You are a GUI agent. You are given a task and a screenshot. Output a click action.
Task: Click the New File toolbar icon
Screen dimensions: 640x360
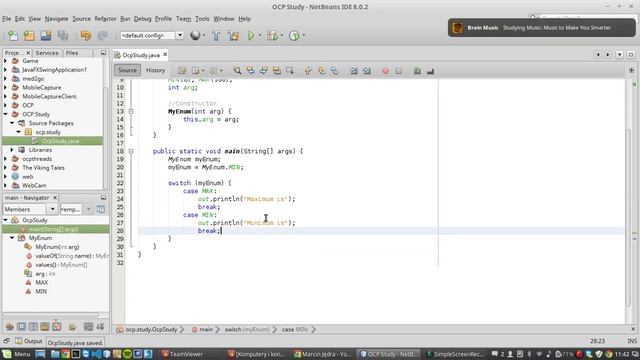pyautogui.click(x=13, y=36)
